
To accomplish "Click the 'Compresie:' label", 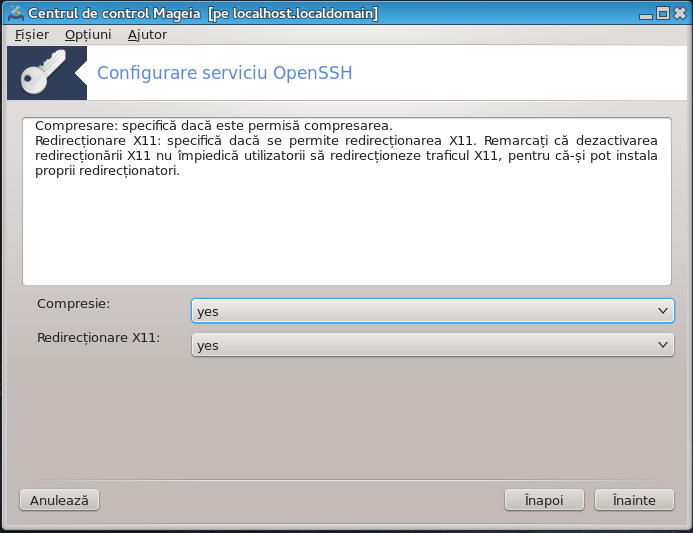I will click(73, 304).
